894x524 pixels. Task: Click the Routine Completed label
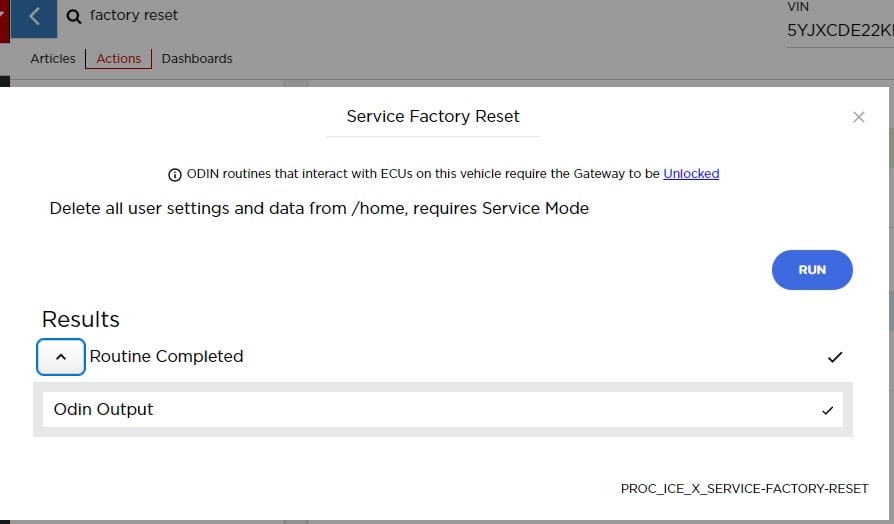pyautogui.click(x=166, y=357)
